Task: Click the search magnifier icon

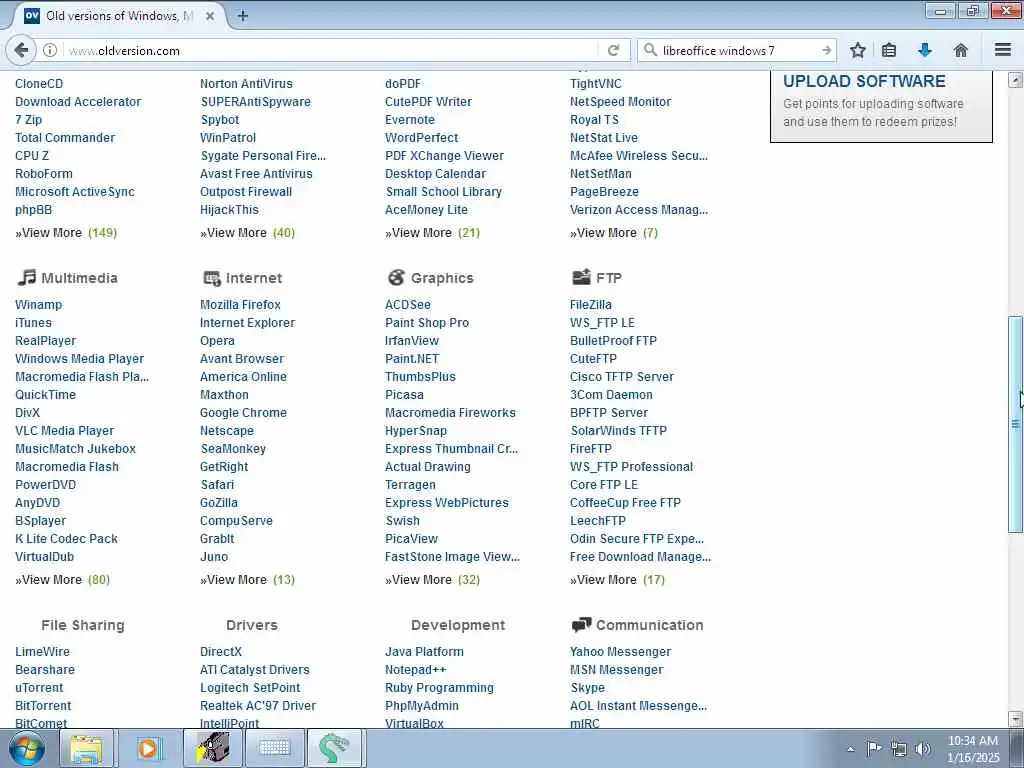Action: pos(650,50)
